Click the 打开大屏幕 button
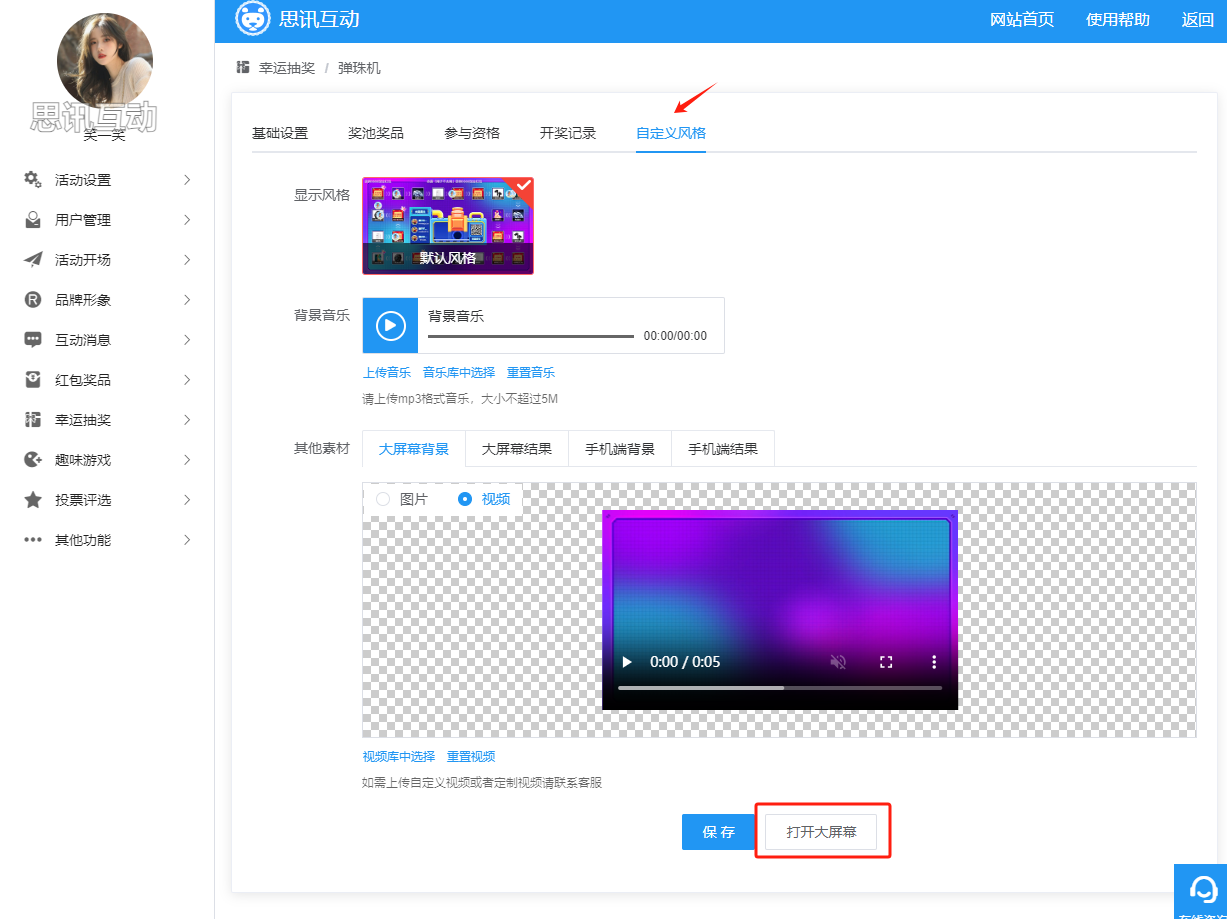The width and height of the screenshot is (1227, 919). point(821,832)
